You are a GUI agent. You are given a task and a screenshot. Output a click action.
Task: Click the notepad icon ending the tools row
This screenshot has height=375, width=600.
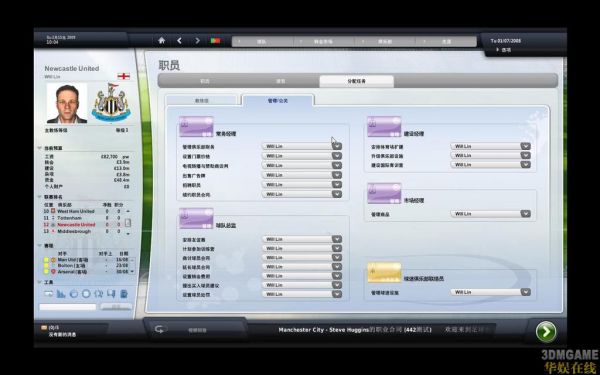coord(124,294)
